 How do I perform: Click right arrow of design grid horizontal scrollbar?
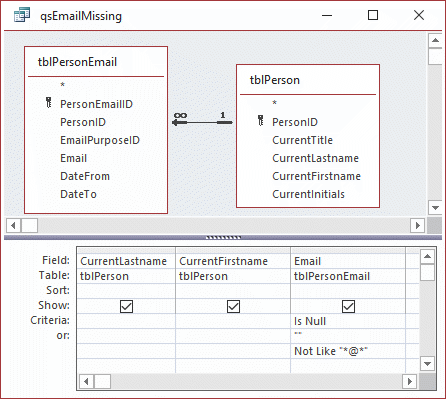tap(410, 381)
